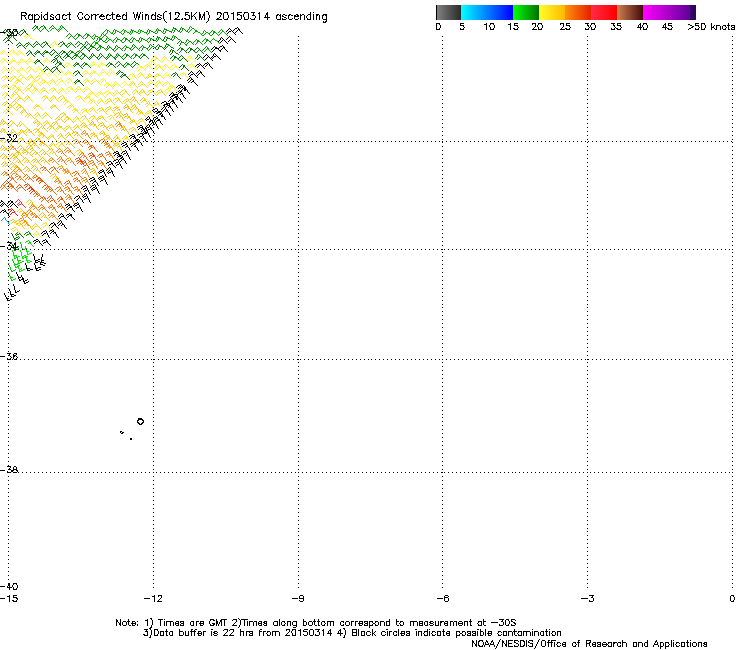Click the black contamination circle near -37
This screenshot has height=650, width=740.
pos(140,422)
